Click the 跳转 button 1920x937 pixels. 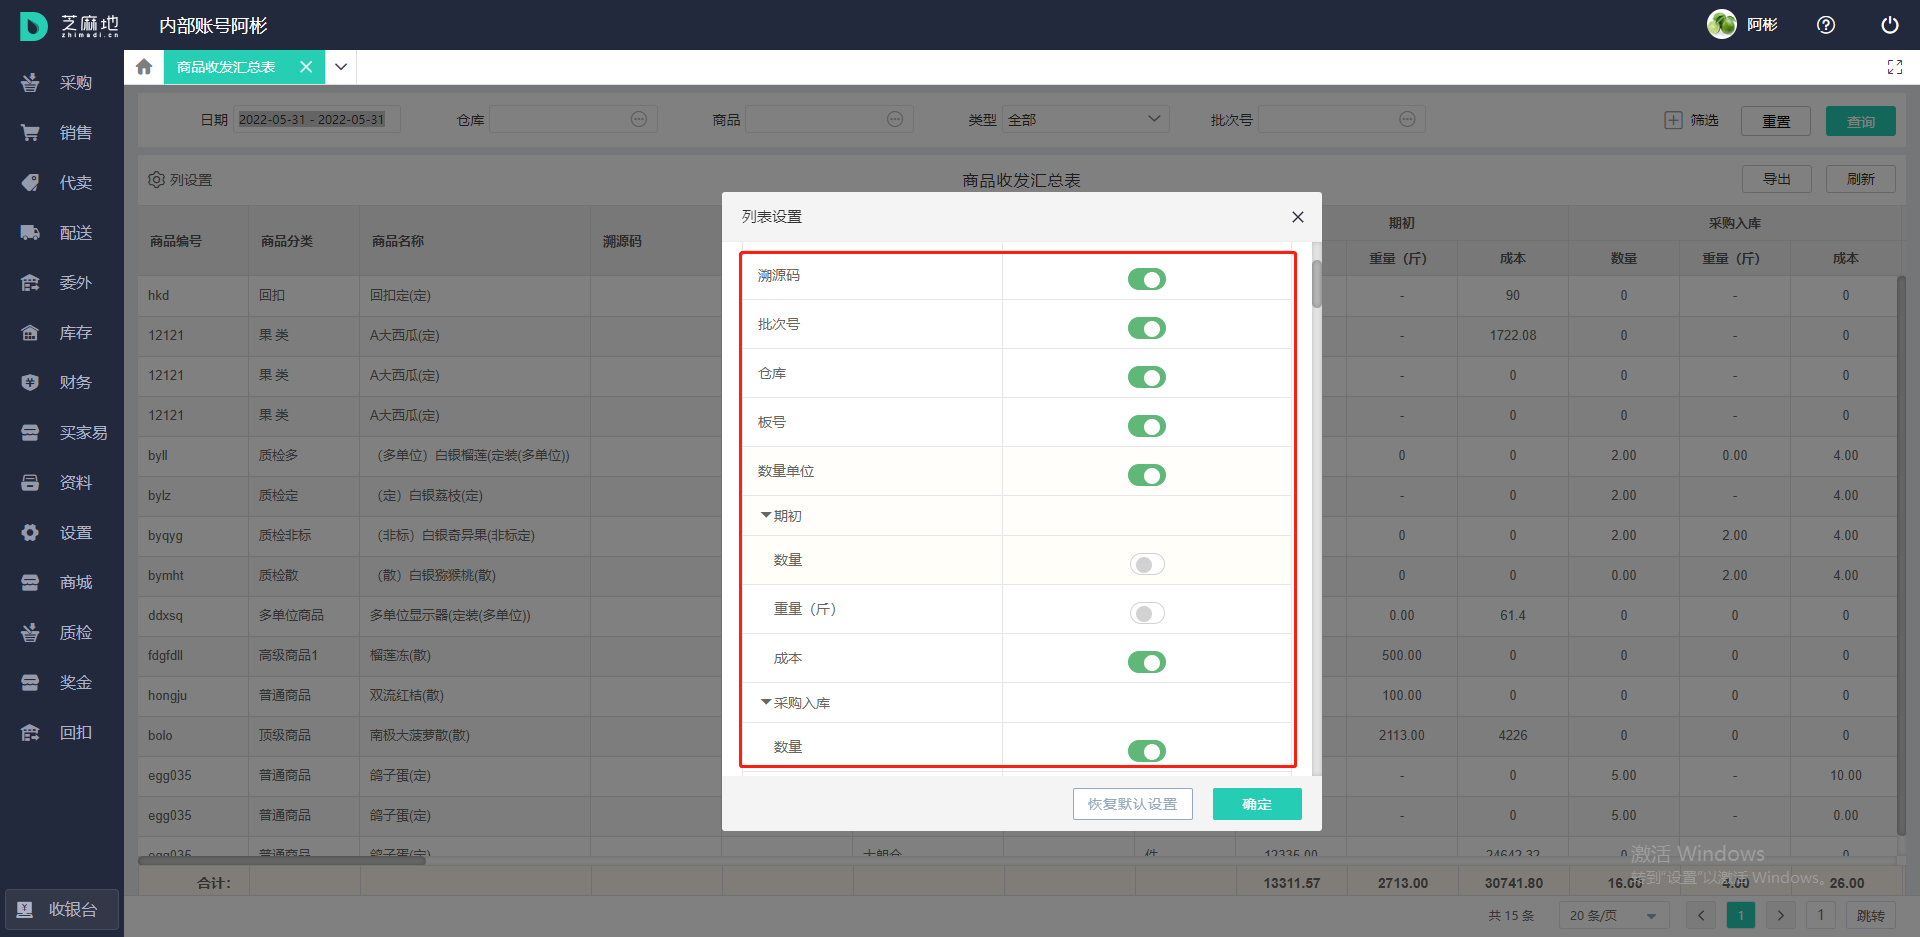coord(1871,915)
